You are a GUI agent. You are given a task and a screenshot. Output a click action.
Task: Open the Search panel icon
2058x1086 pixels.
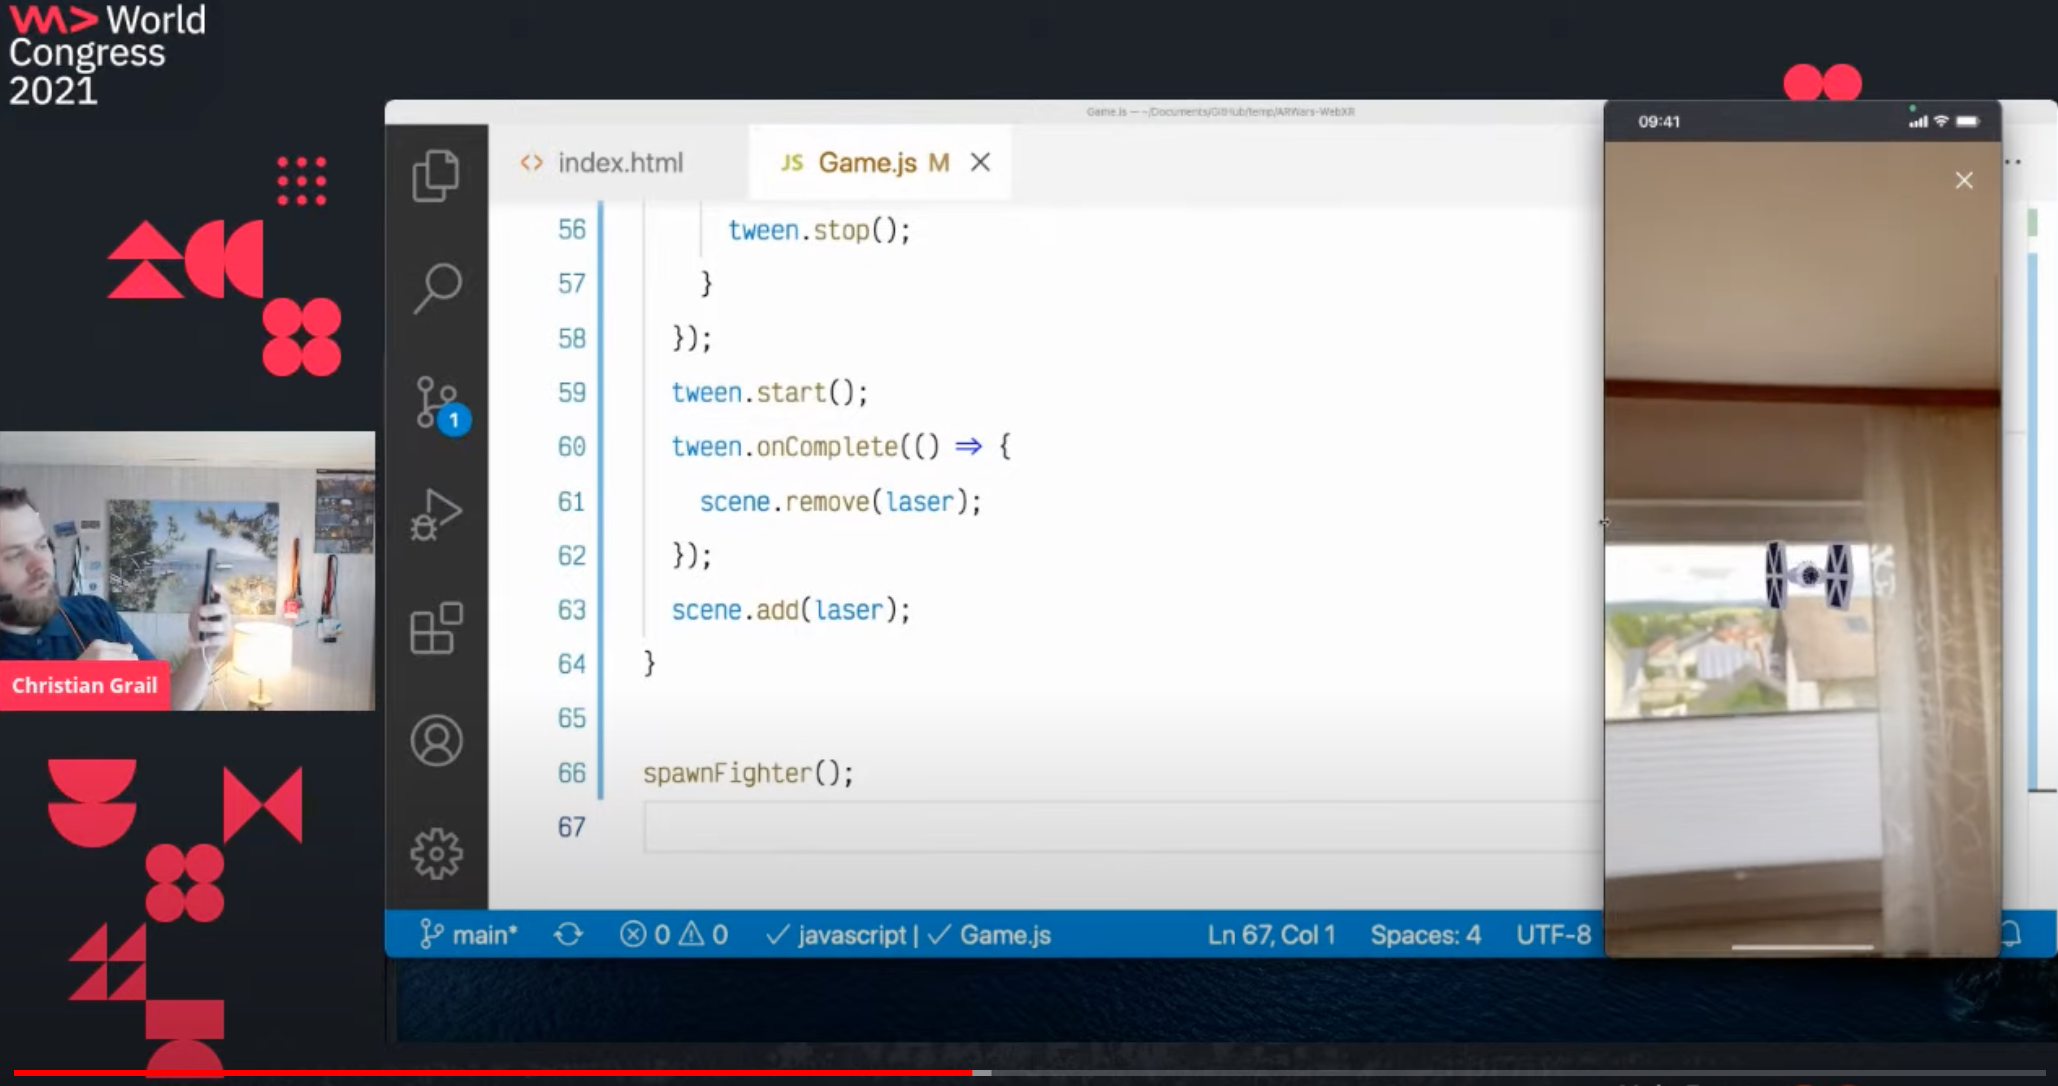click(x=437, y=288)
